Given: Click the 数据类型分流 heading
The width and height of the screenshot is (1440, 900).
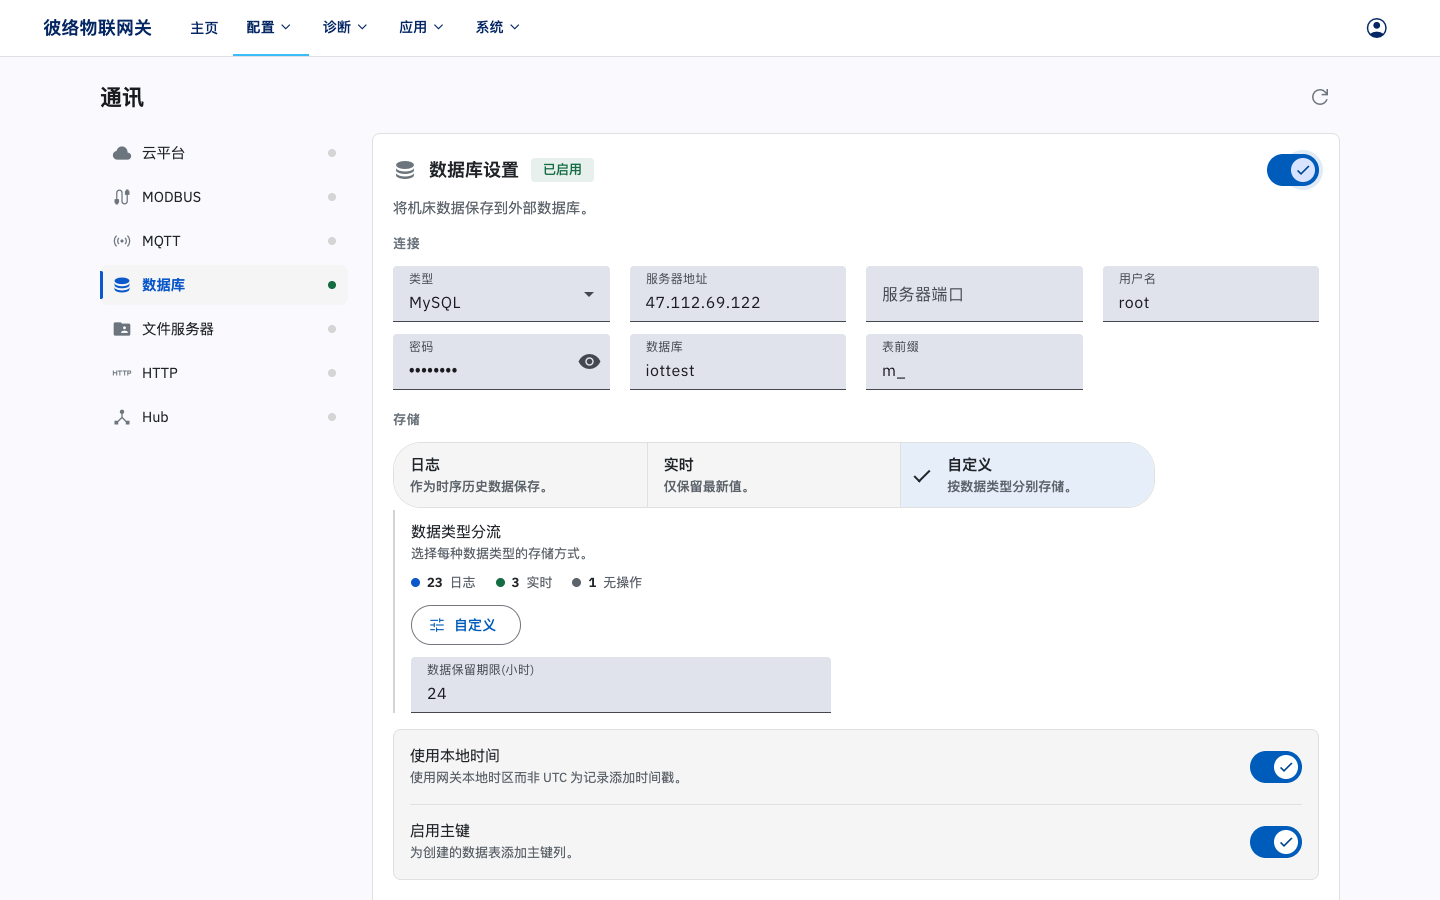Looking at the screenshot, I should [456, 532].
